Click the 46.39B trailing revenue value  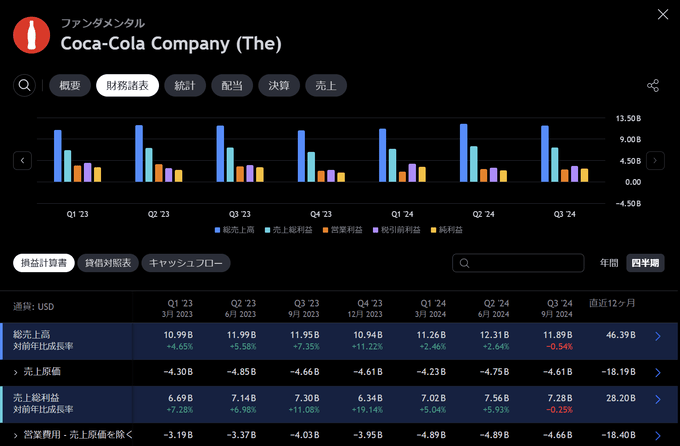point(621,335)
